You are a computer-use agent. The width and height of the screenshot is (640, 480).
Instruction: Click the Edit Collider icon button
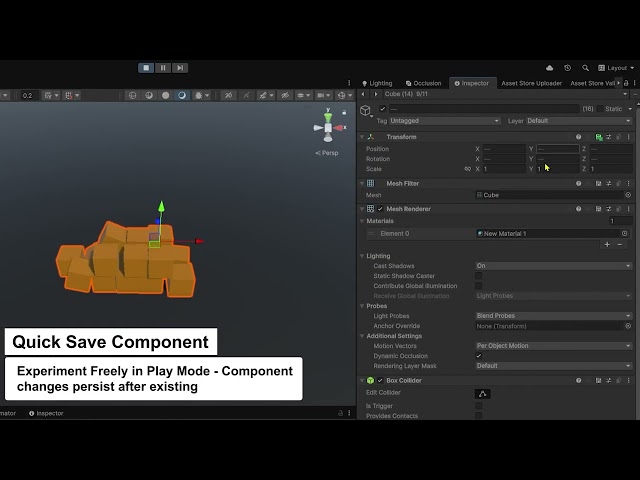(482, 394)
